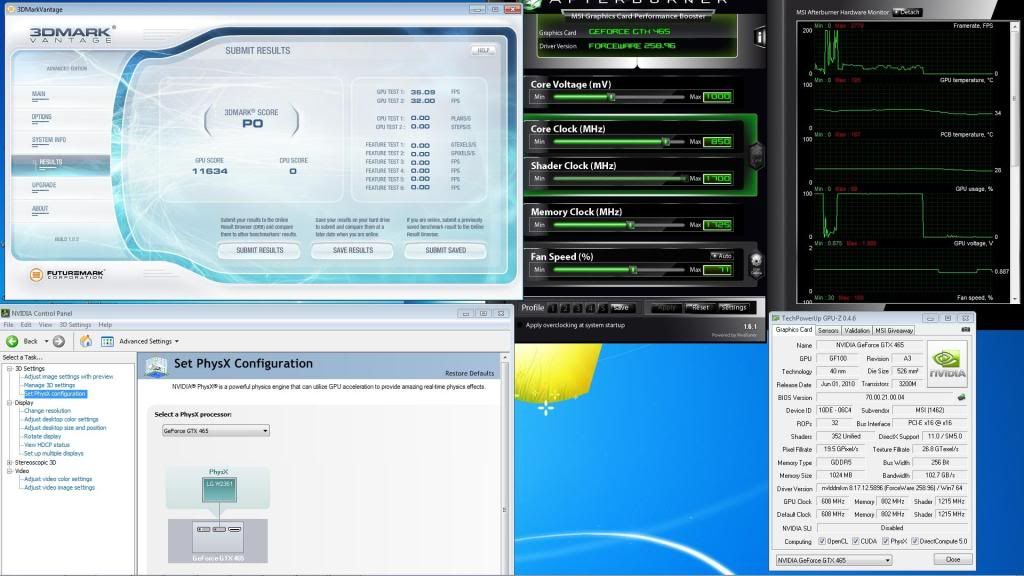
Task: Click the GPU-Z camera screenshot icon
Action: click(x=966, y=330)
